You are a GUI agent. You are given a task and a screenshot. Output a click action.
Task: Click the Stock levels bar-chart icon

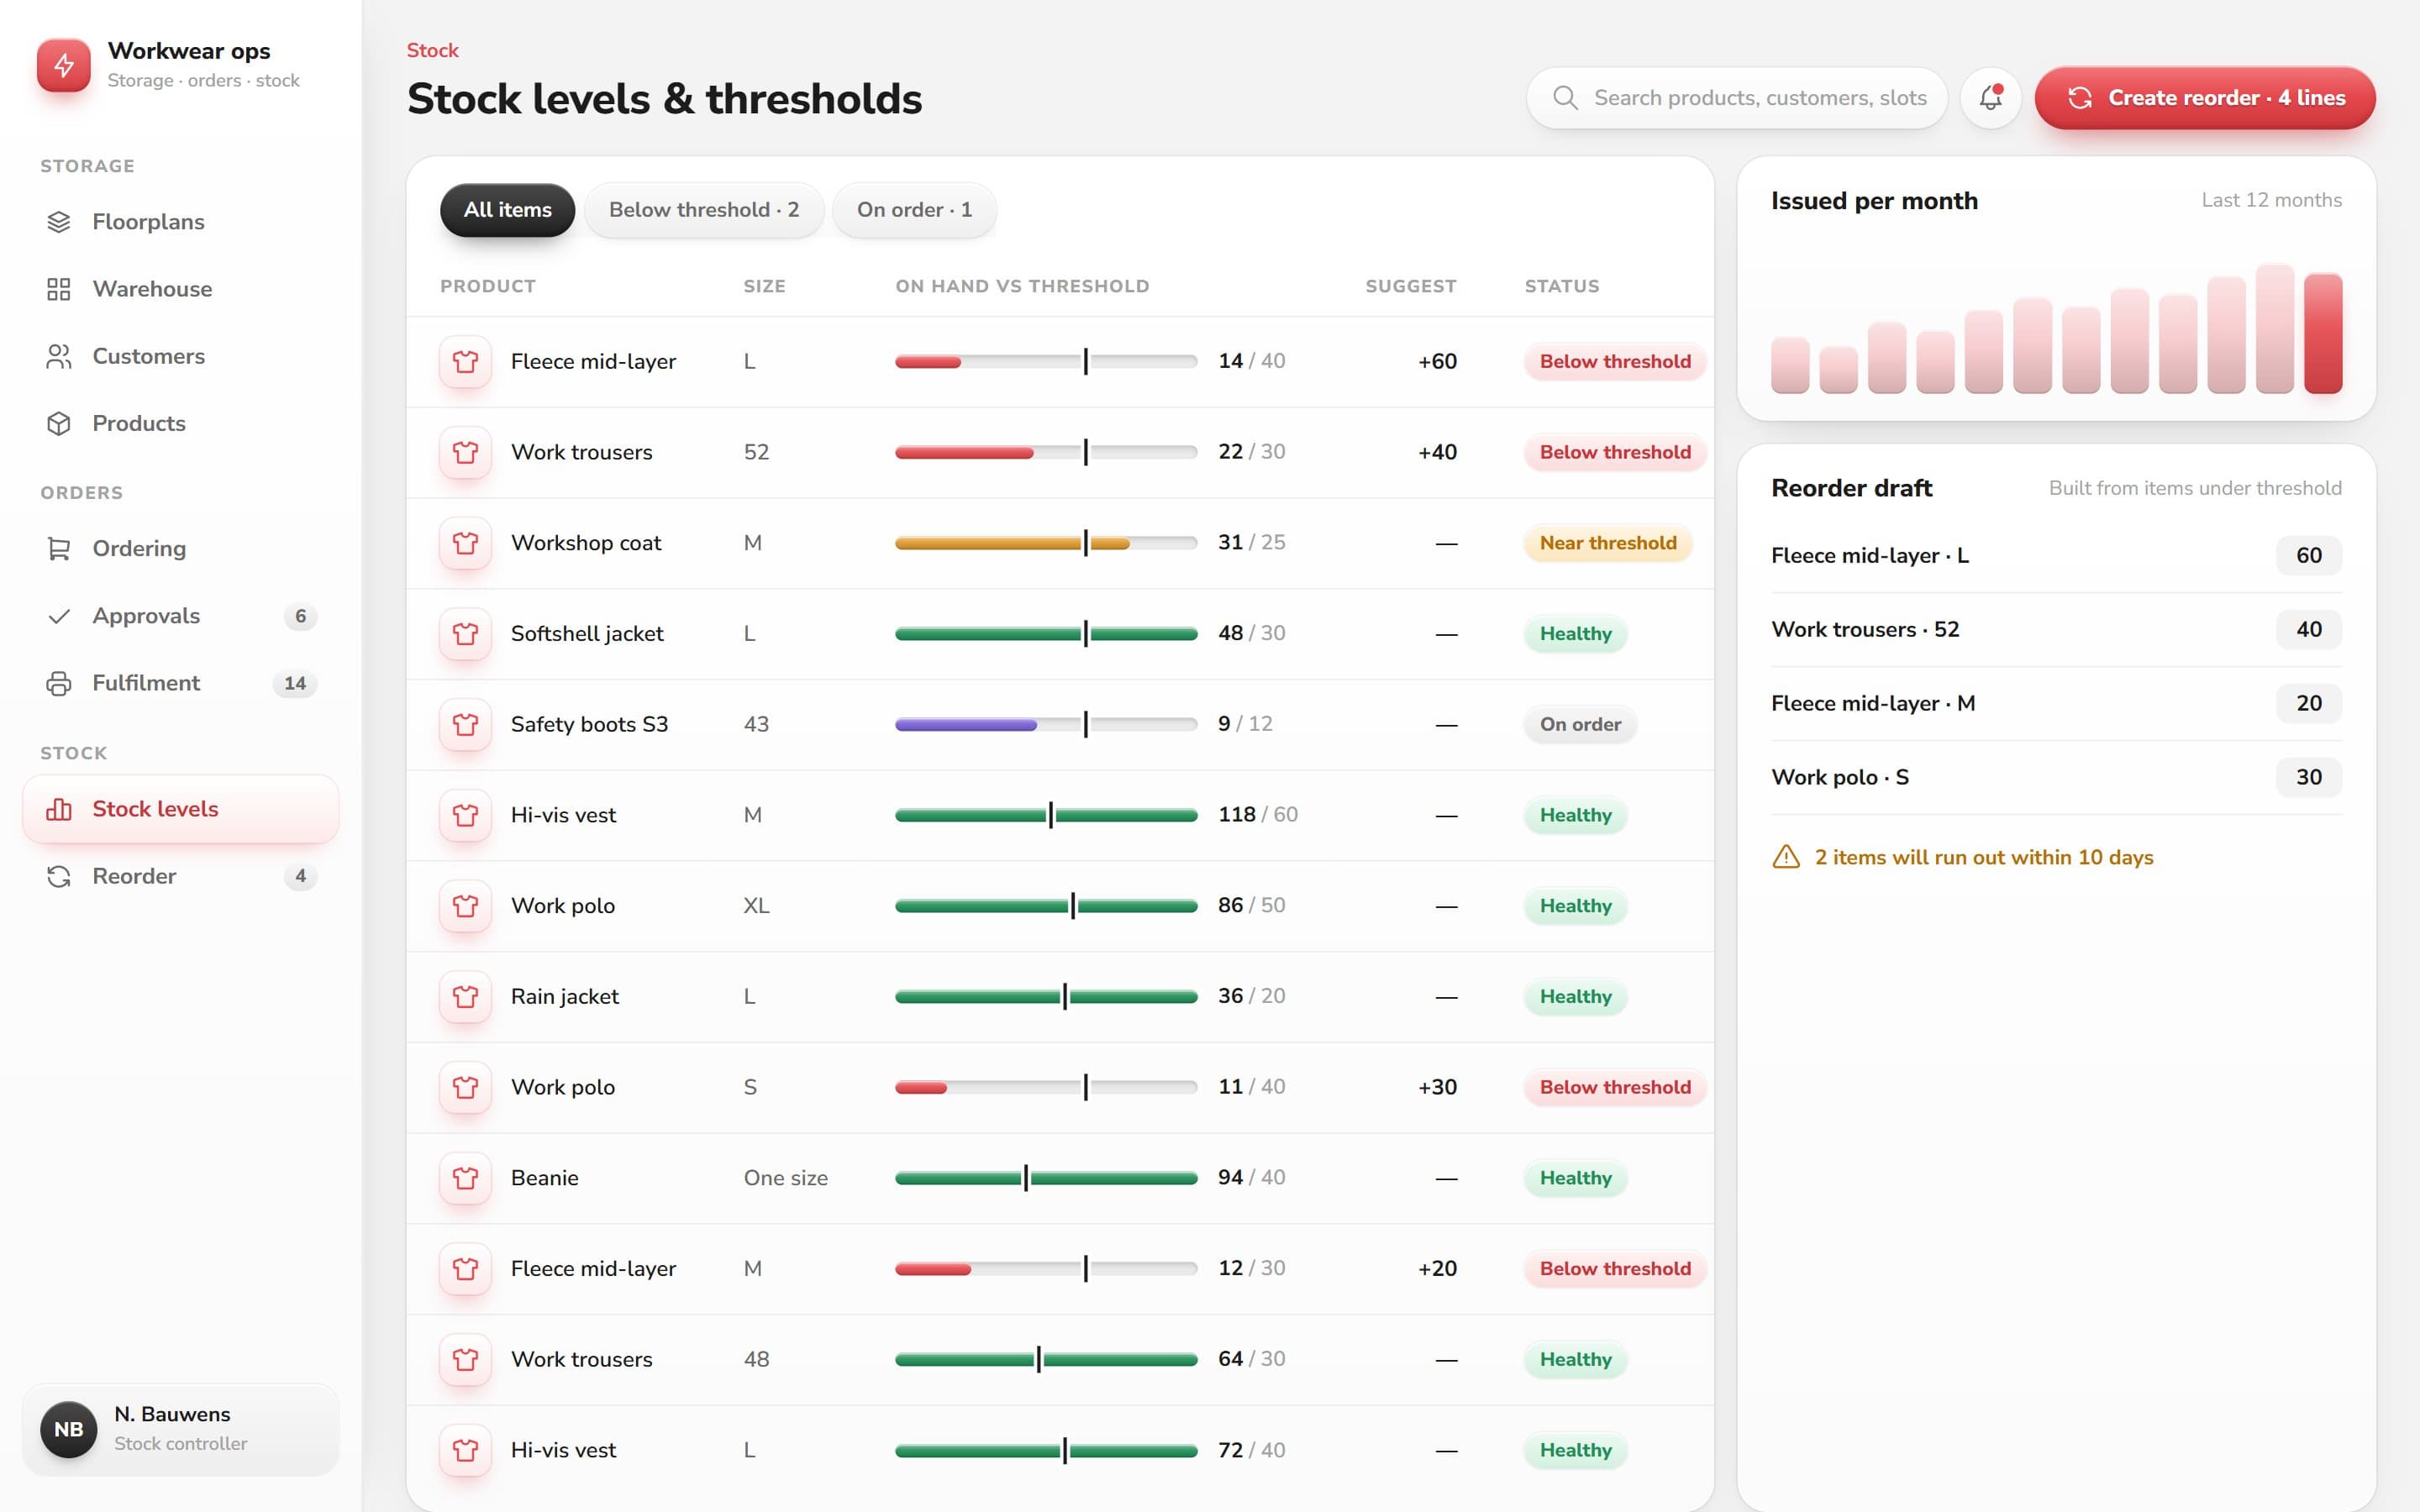pyautogui.click(x=59, y=809)
